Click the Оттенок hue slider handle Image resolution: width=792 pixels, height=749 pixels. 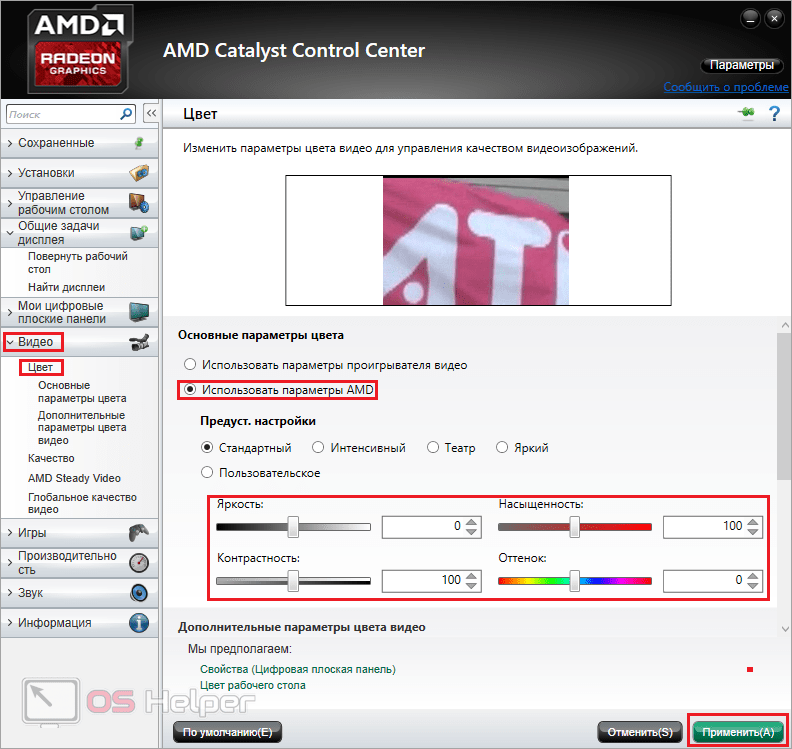574,581
